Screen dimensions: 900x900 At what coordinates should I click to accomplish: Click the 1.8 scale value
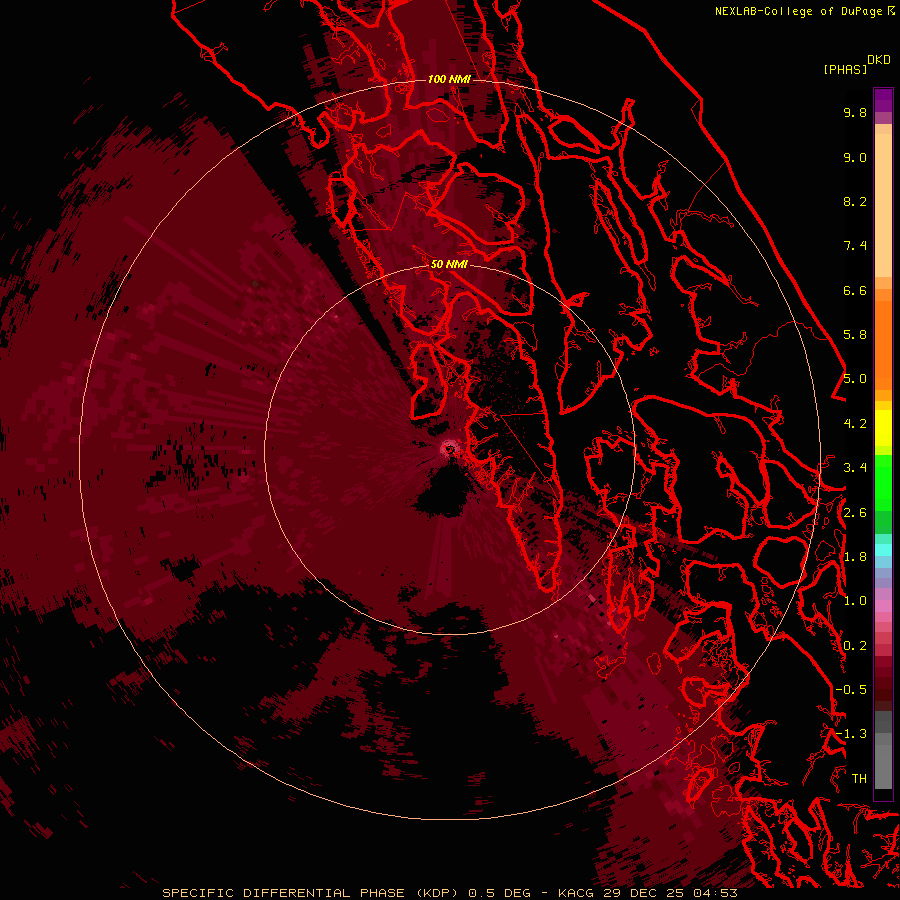click(x=855, y=557)
